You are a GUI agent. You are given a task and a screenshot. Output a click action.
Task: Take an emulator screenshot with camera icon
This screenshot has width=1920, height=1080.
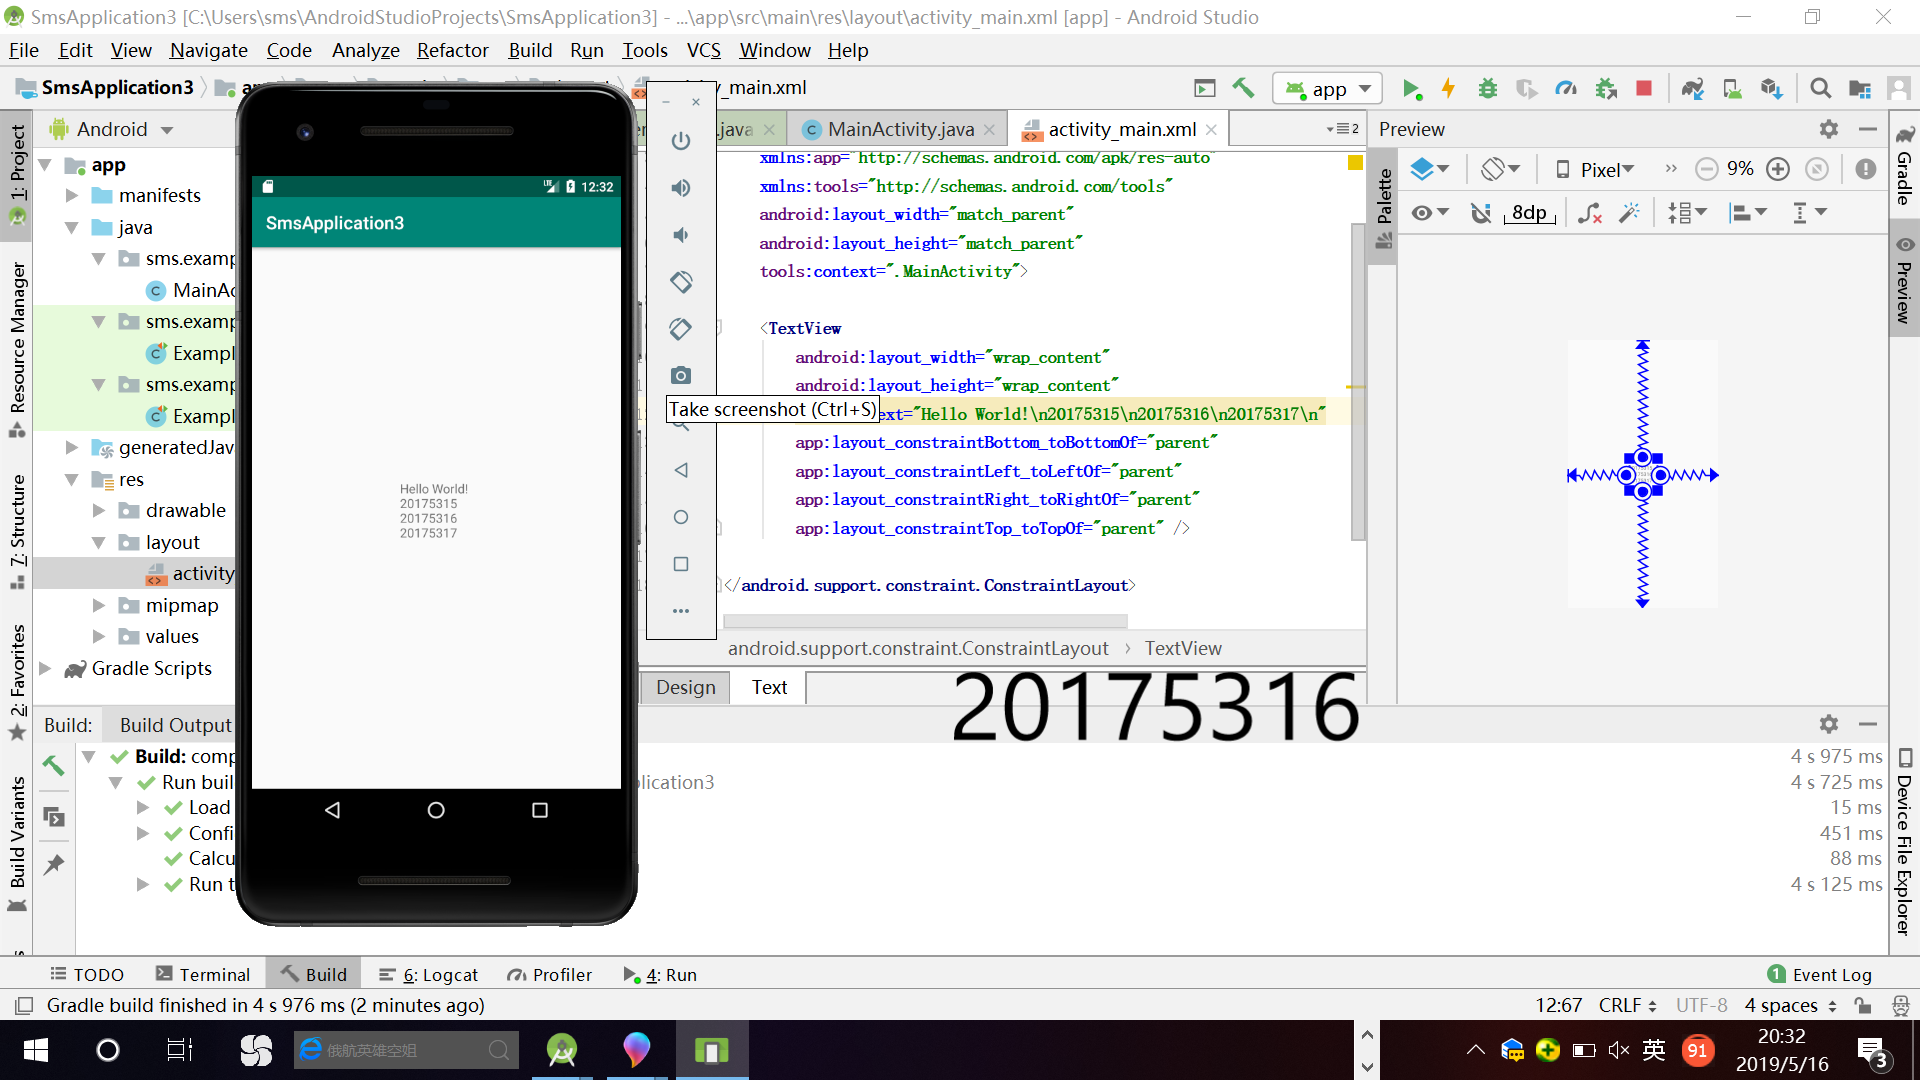point(681,375)
